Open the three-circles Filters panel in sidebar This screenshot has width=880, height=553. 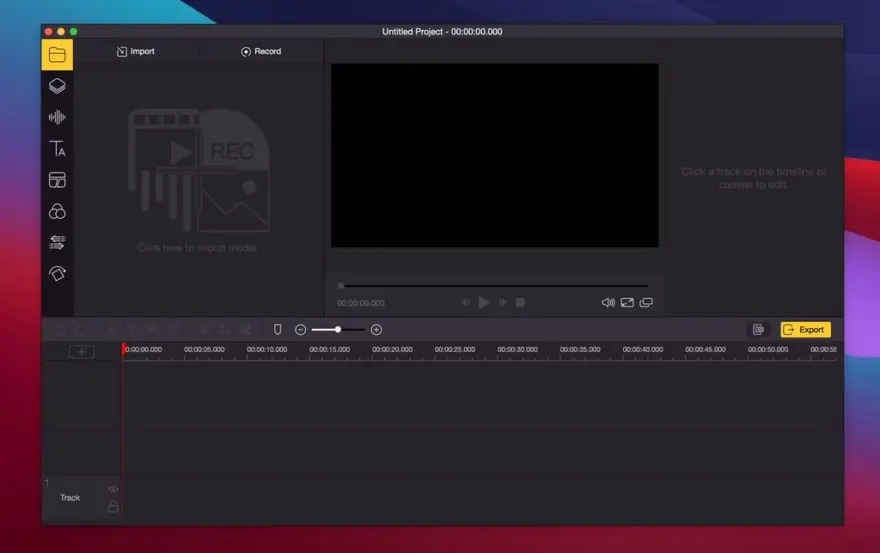(57, 211)
